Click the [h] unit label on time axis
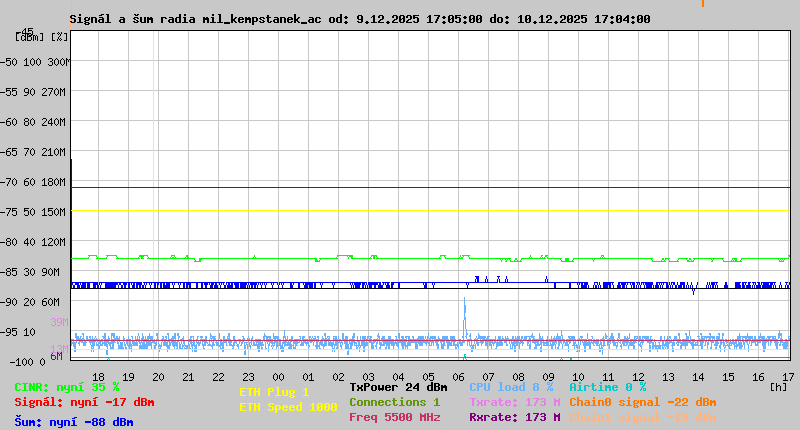800x430 pixels. point(778,387)
